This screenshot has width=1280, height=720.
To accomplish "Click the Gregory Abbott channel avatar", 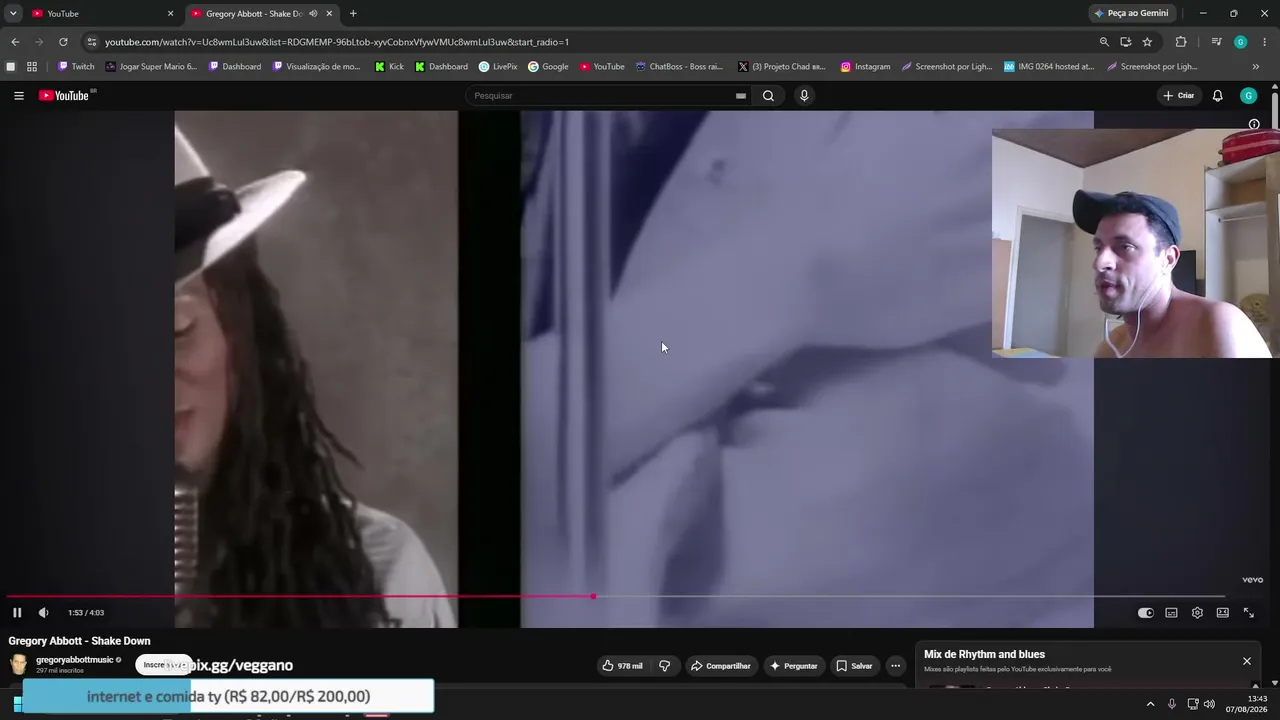I will click(x=19, y=665).
